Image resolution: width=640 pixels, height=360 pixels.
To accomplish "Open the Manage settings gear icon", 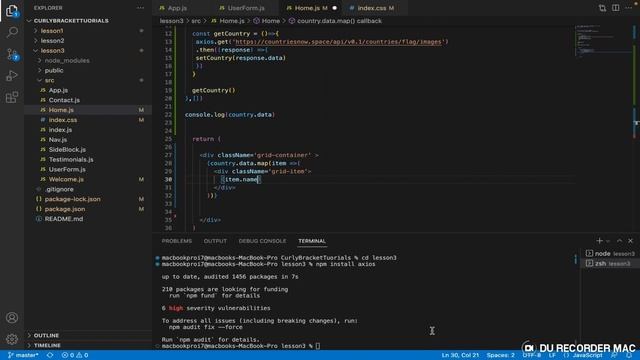I will coord(12,339).
